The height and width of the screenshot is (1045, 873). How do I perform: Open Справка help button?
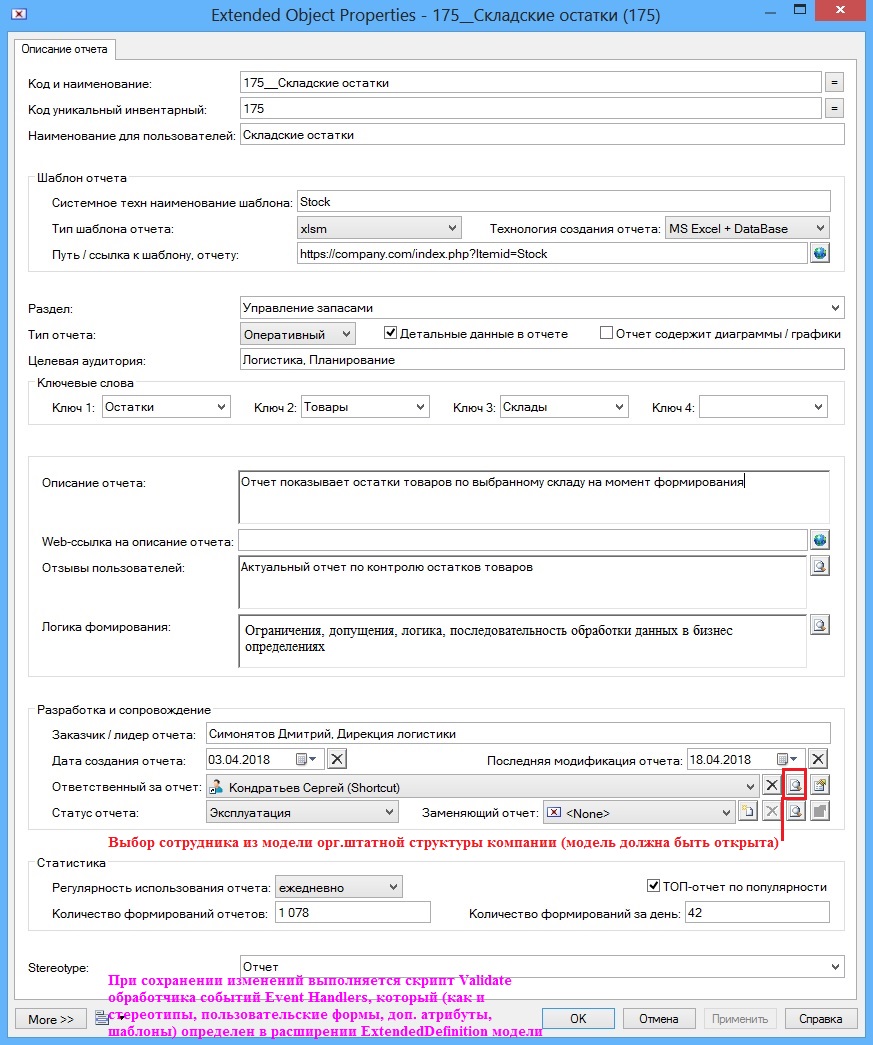[820, 1018]
